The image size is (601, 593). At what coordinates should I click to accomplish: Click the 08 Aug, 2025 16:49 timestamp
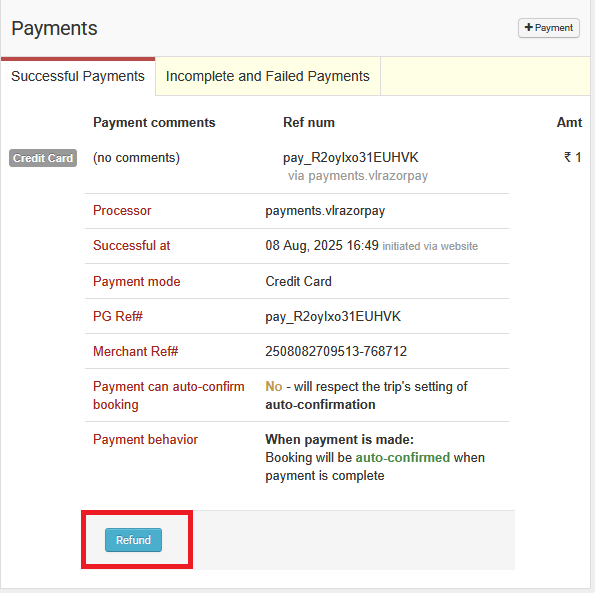(321, 246)
